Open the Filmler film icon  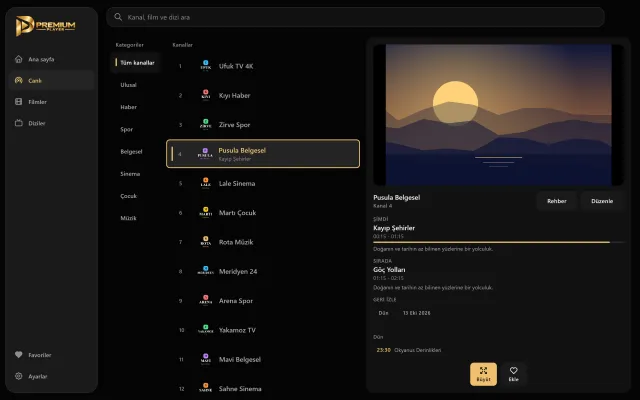[19, 102]
